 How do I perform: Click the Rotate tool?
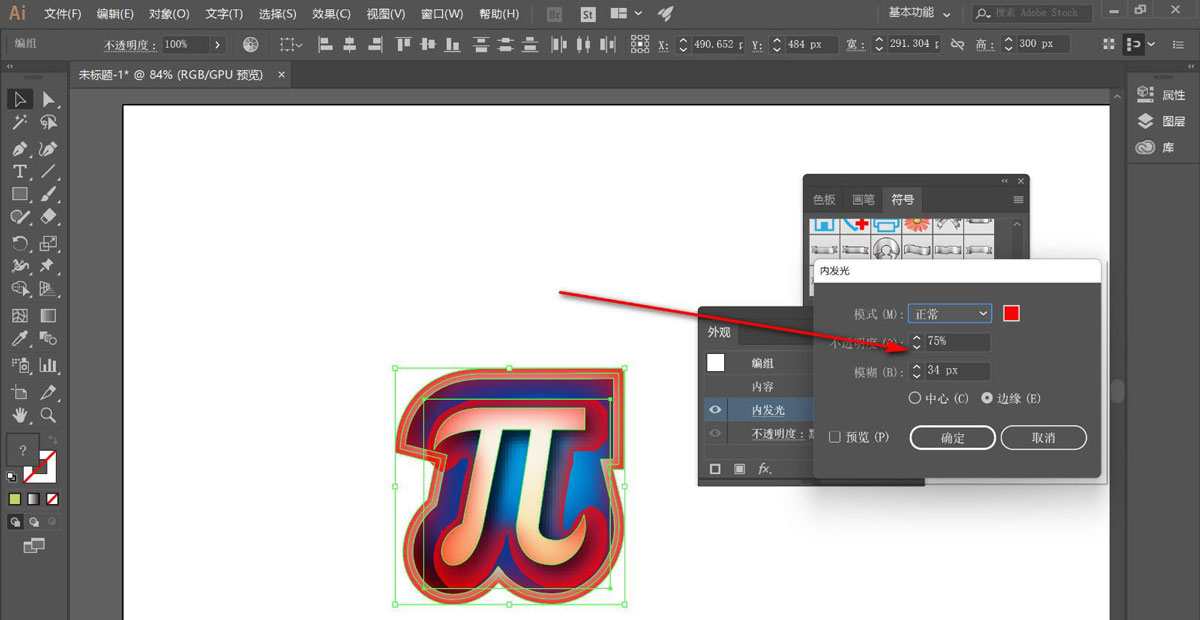(x=19, y=243)
